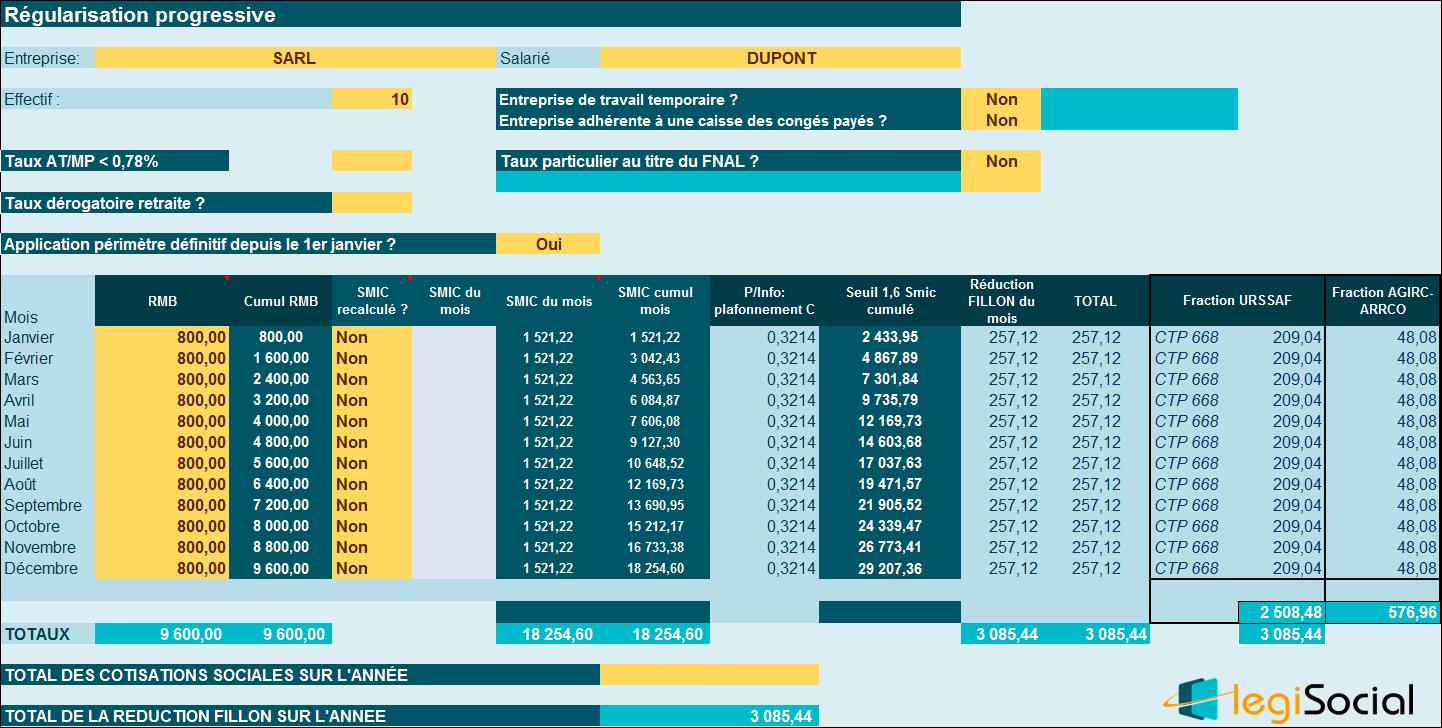Screen dimensions: 1442x728
Task: Open the Entreprise de travail temporaire Non choice
Action: 1000,99
